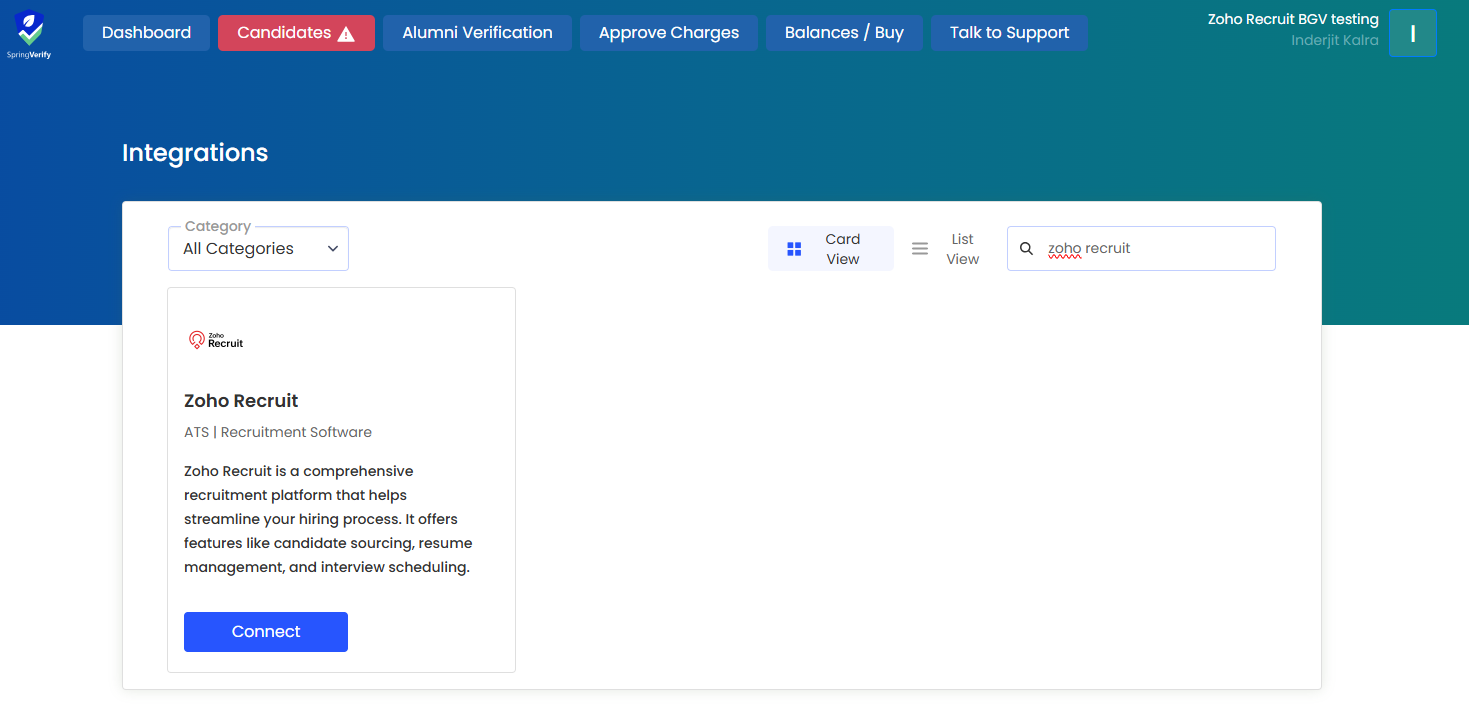Image resolution: width=1469 pixels, height=710 pixels.
Task: Click the Card View grid icon
Action: point(794,249)
